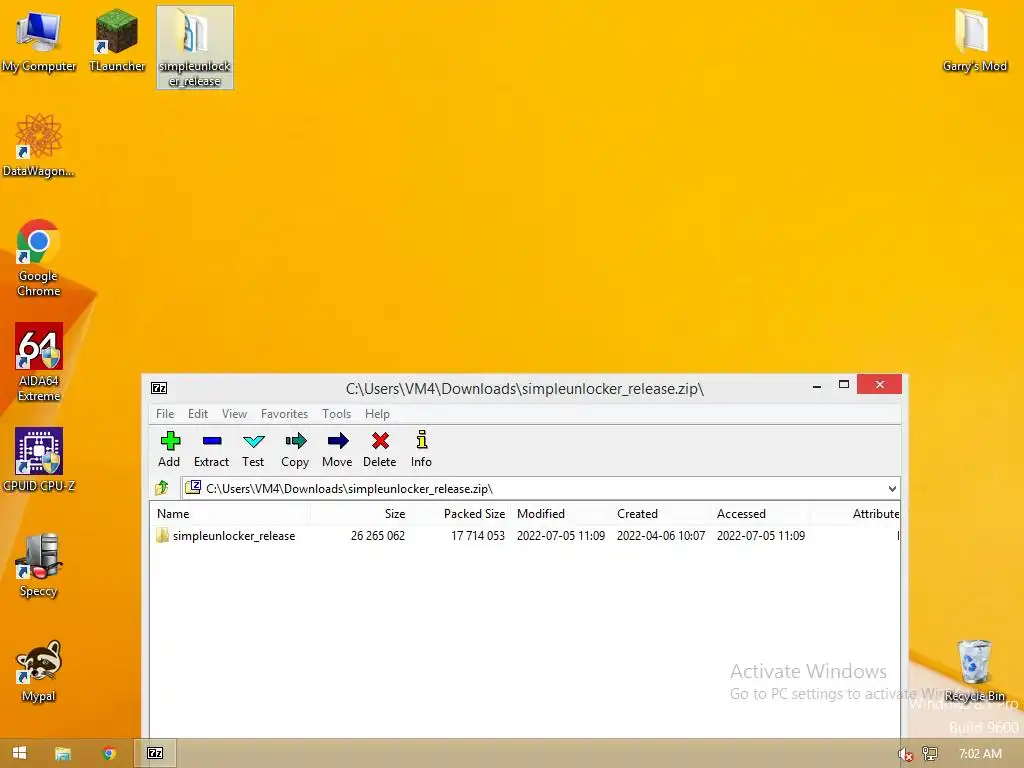Open the Favorites menu
Image resolution: width=1024 pixels, height=768 pixels.
click(x=284, y=413)
